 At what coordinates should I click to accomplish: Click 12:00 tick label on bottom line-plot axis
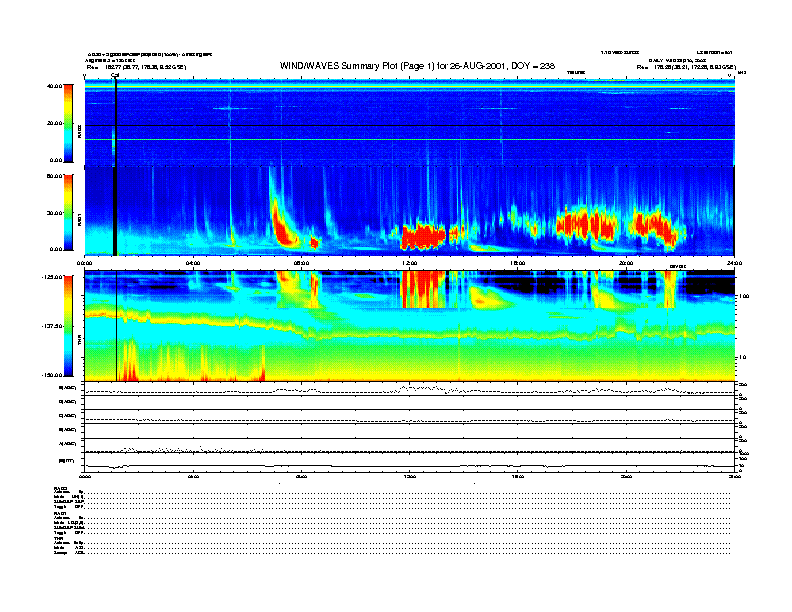click(x=409, y=476)
